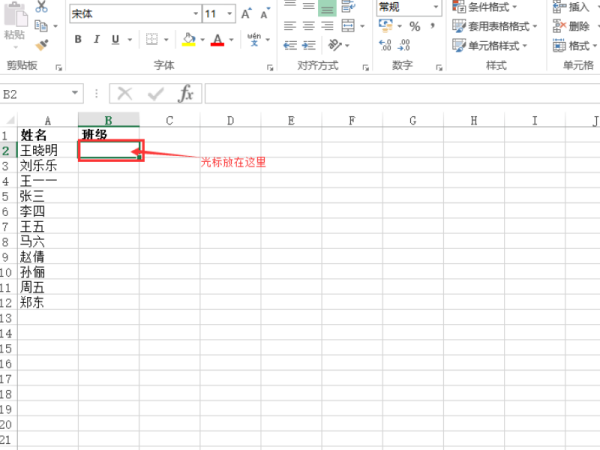Select the Format Painter brush
600x450 pixels.
coord(42,45)
